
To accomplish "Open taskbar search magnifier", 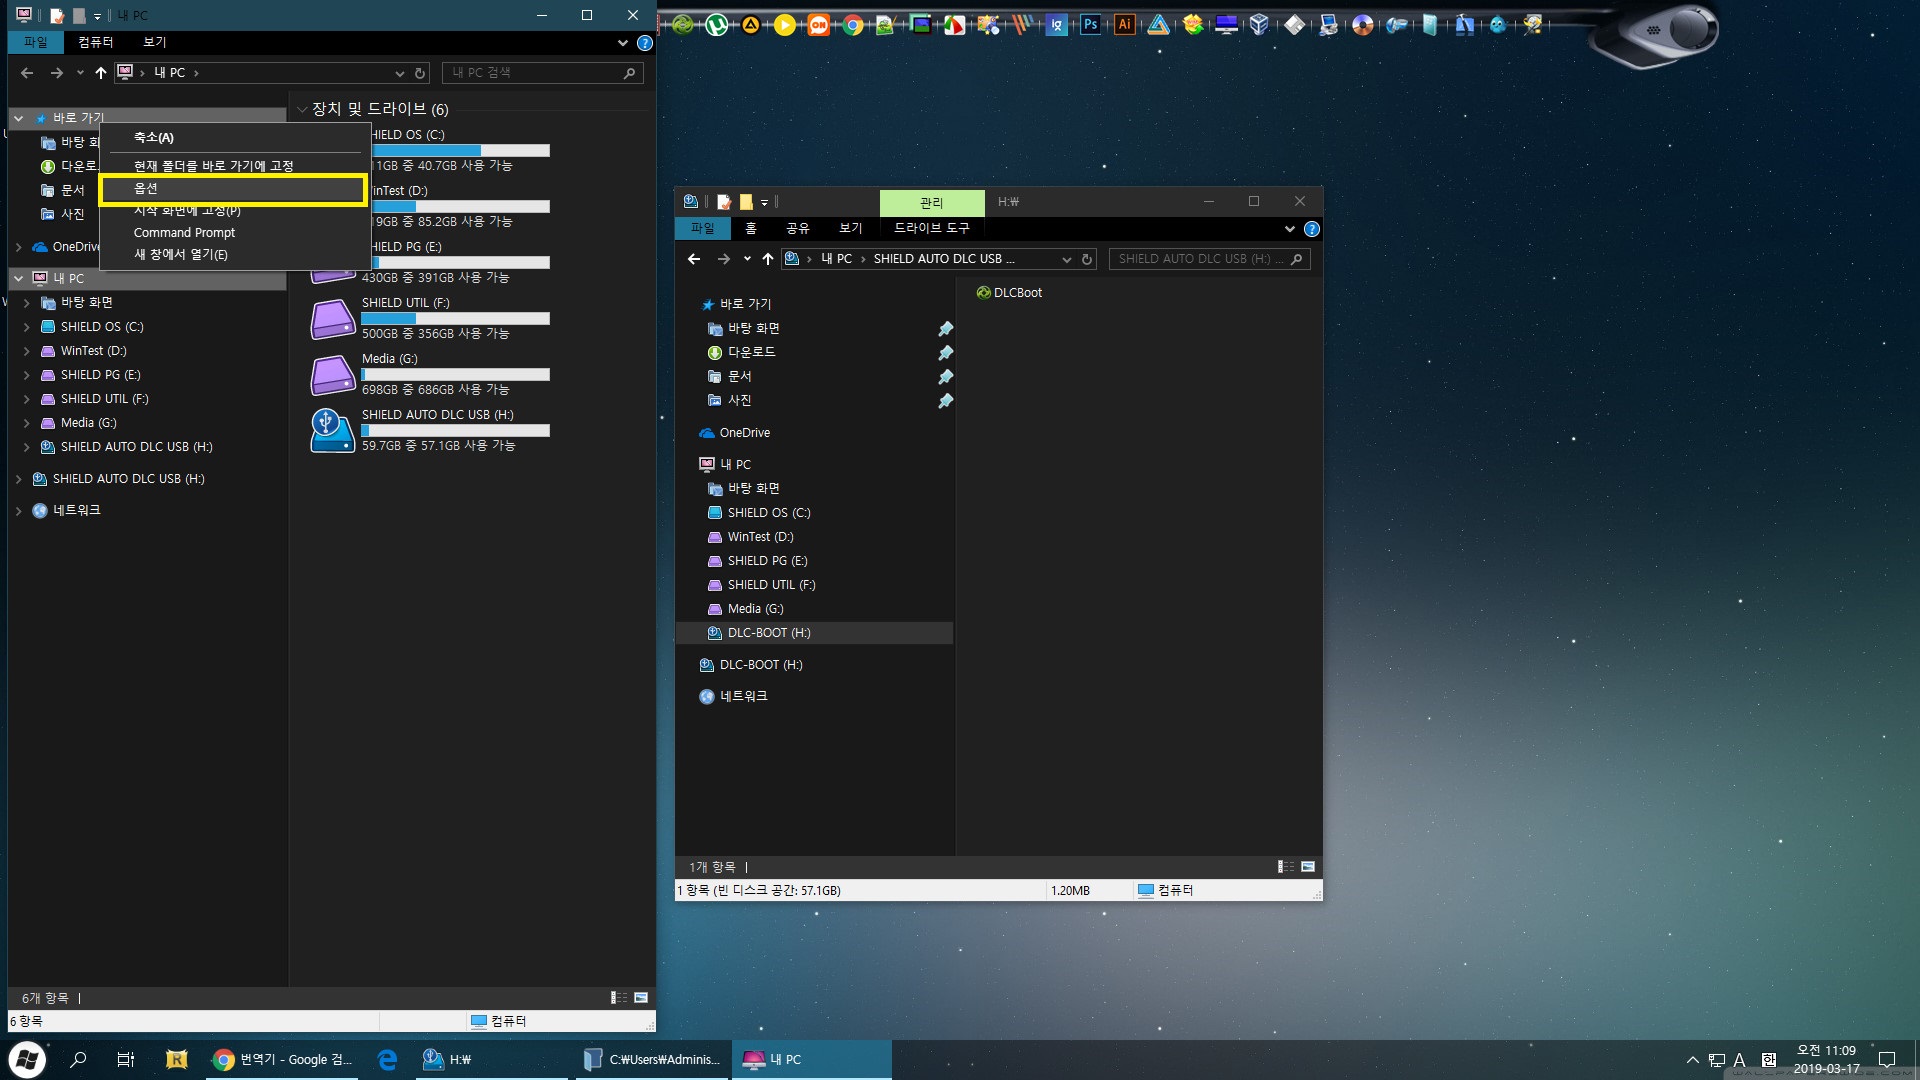I will click(x=78, y=1059).
